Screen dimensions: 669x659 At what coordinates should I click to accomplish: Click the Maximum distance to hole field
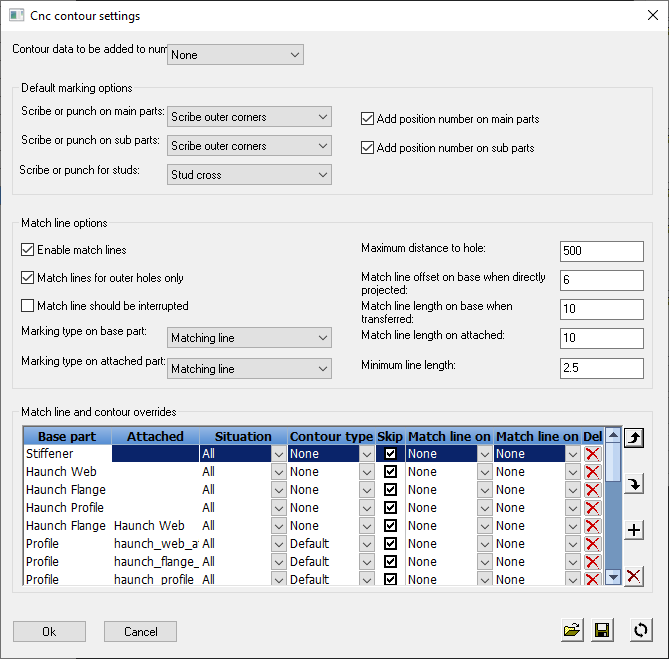[x=601, y=250]
